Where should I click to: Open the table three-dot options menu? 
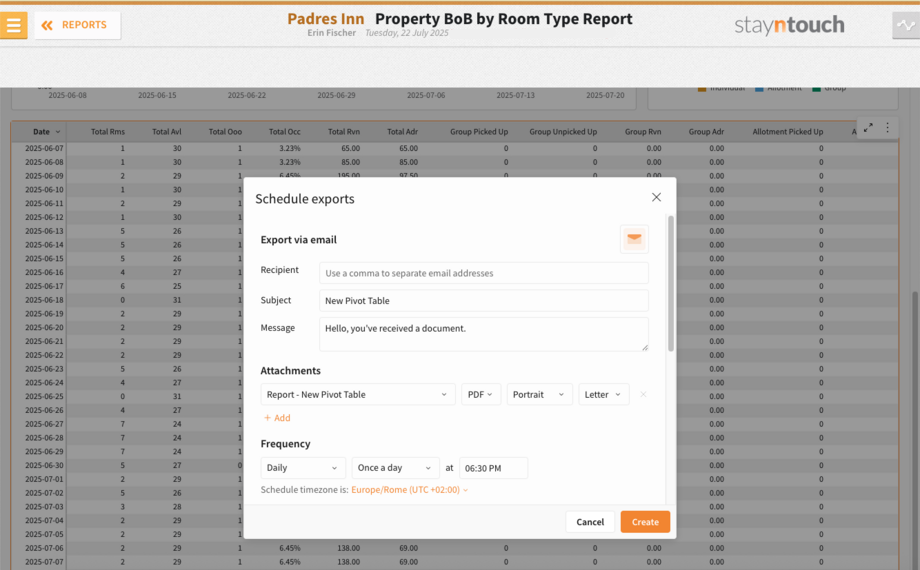tap(887, 127)
